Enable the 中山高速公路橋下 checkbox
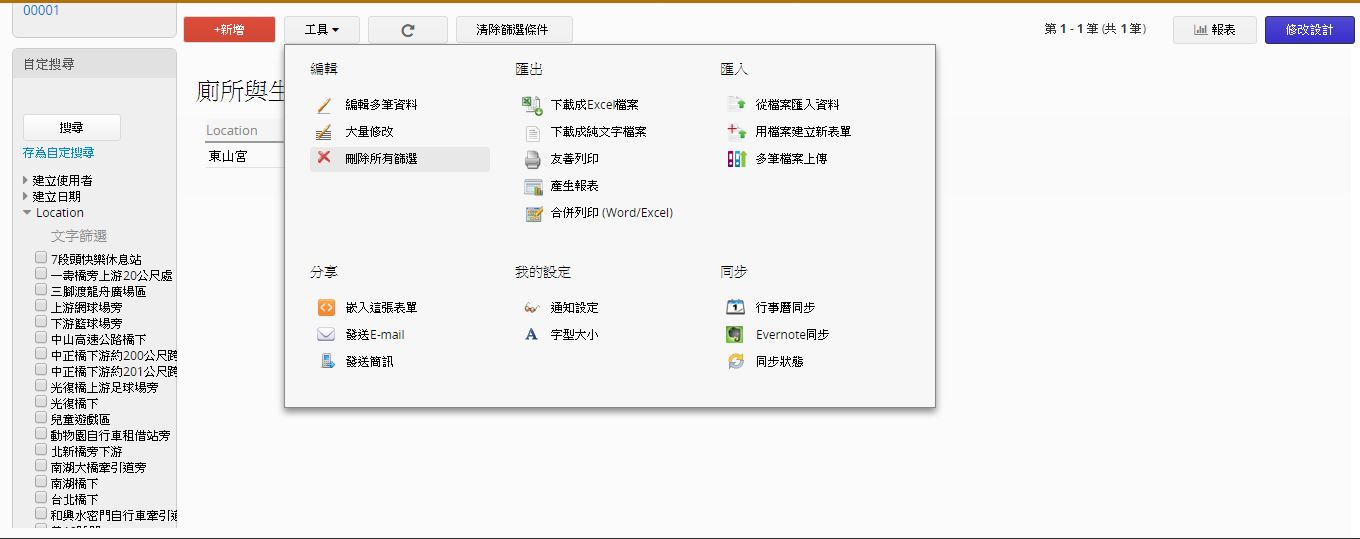1360x539 pixels. point(41,338)
